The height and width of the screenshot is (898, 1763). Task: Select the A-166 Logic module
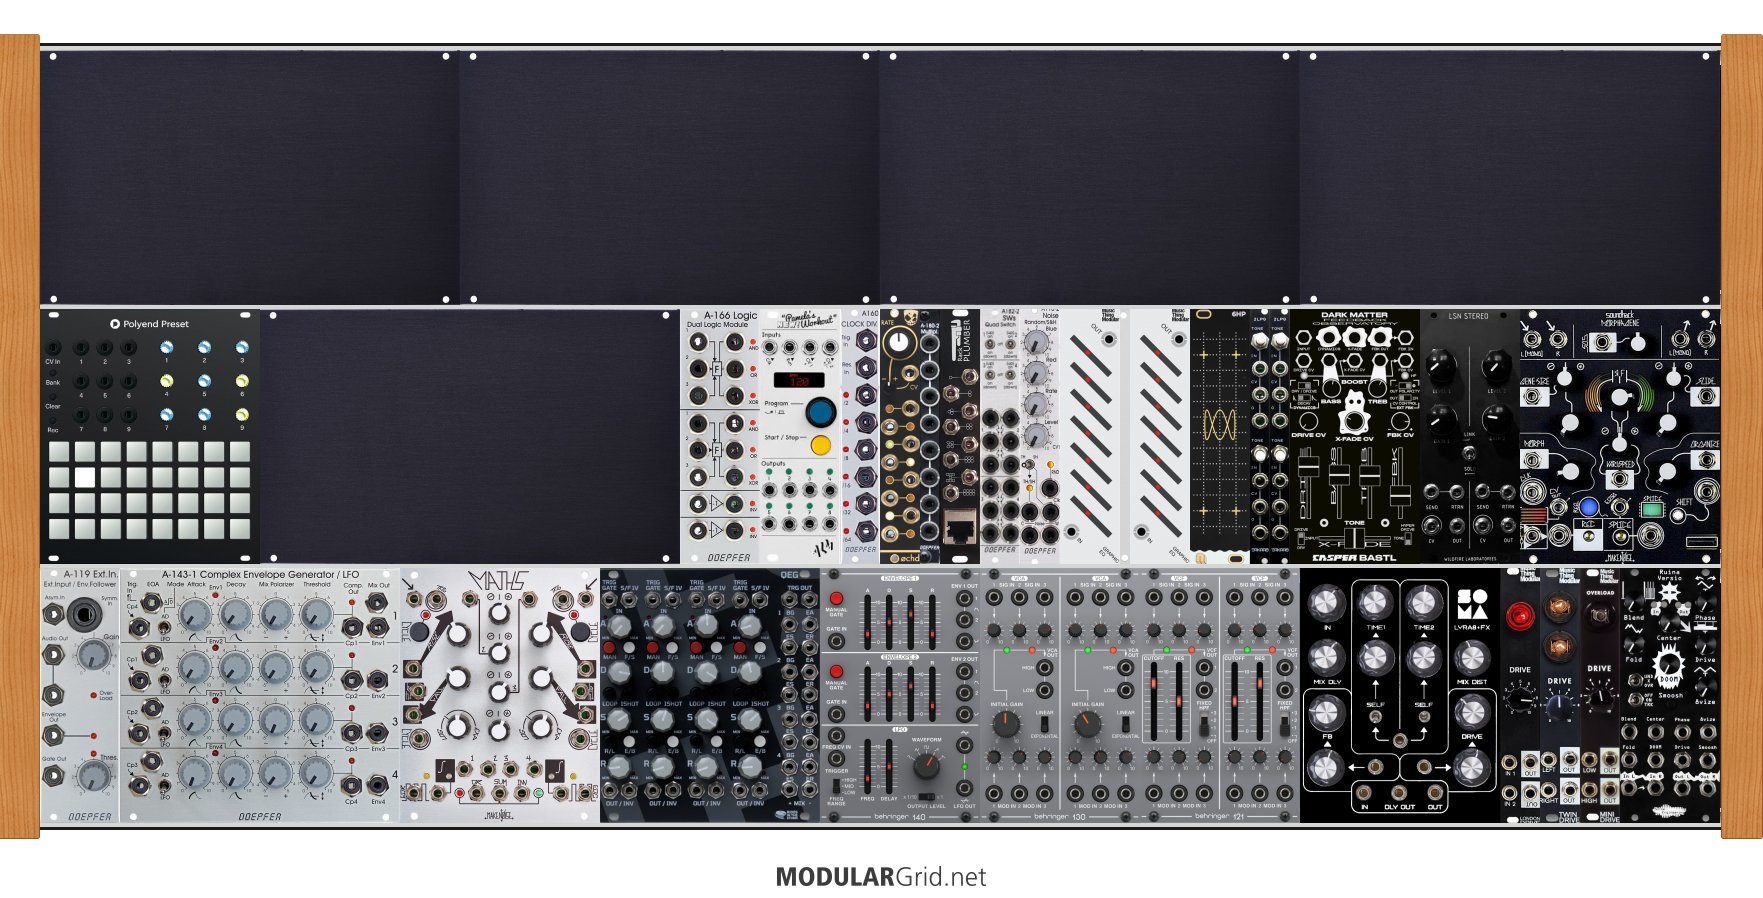point(720,436)
